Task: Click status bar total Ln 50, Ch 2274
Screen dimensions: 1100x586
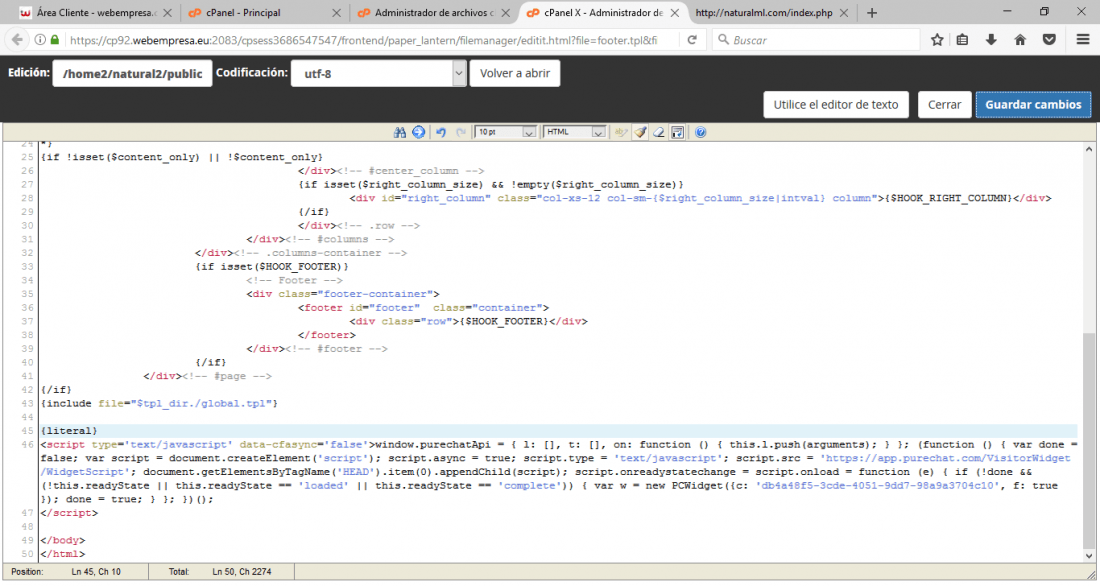Action: (x=241, y=572)
